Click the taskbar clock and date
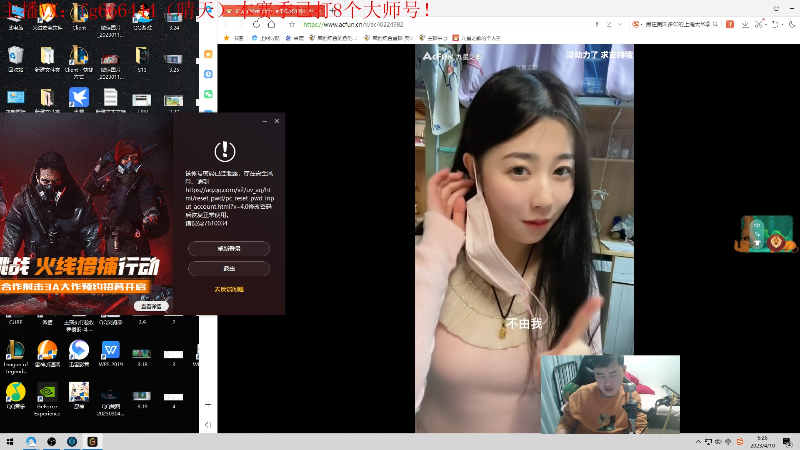 click(x=763, y=442)
